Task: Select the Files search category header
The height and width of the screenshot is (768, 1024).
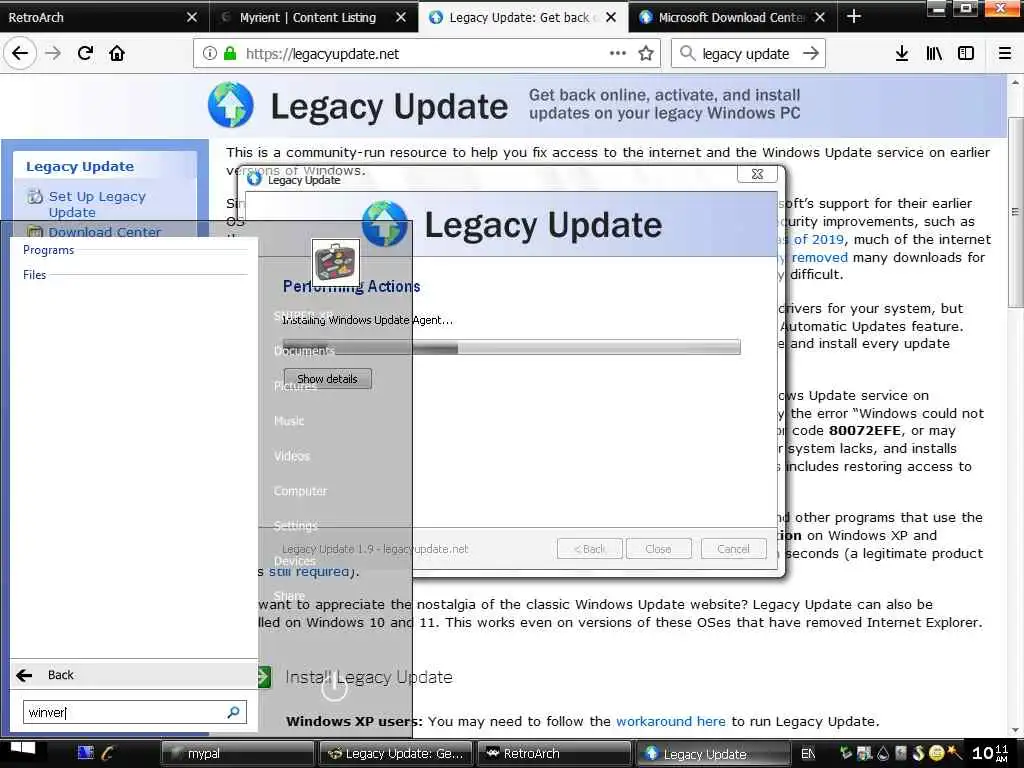Action: (35, 275)
